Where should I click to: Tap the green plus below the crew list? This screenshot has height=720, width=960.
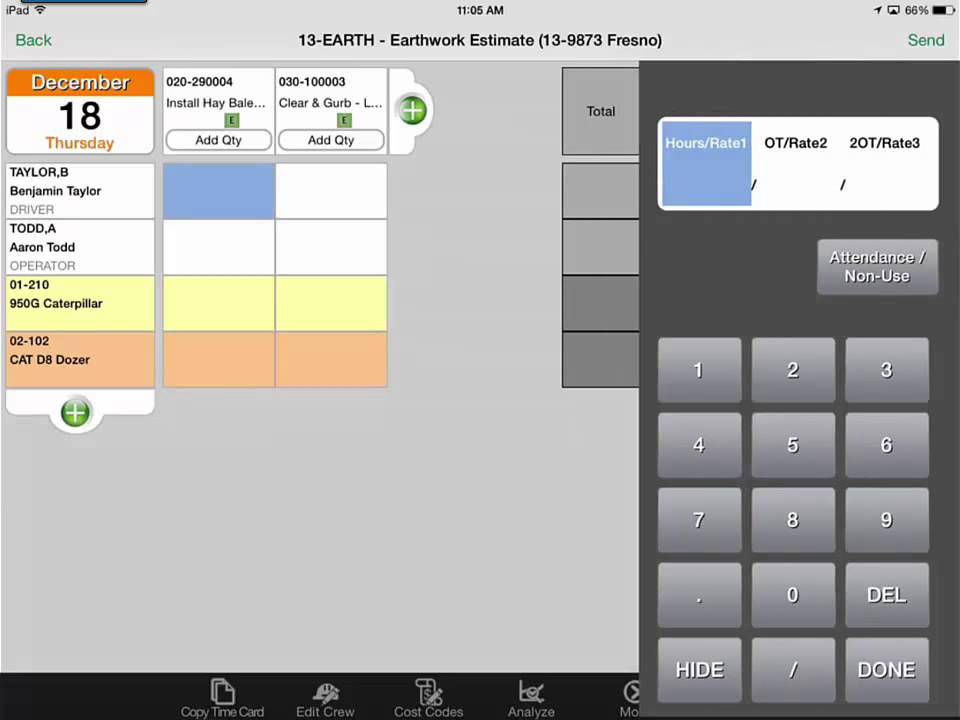pos(75,412)
